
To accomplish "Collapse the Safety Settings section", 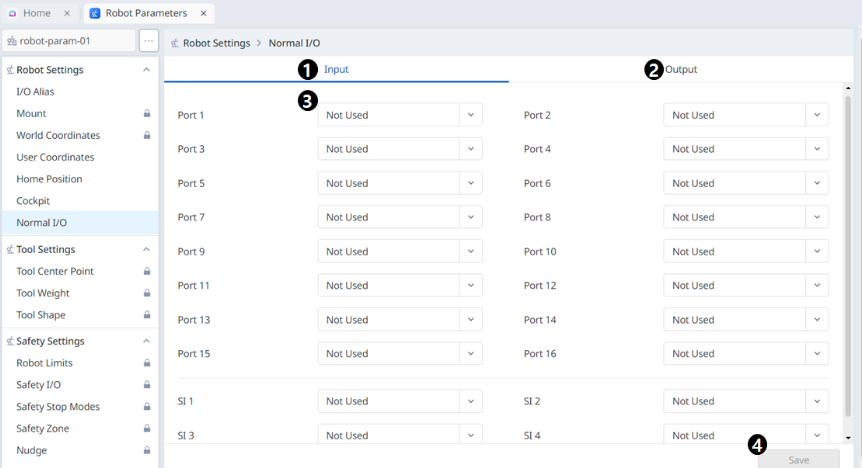I will pos(147,342).
